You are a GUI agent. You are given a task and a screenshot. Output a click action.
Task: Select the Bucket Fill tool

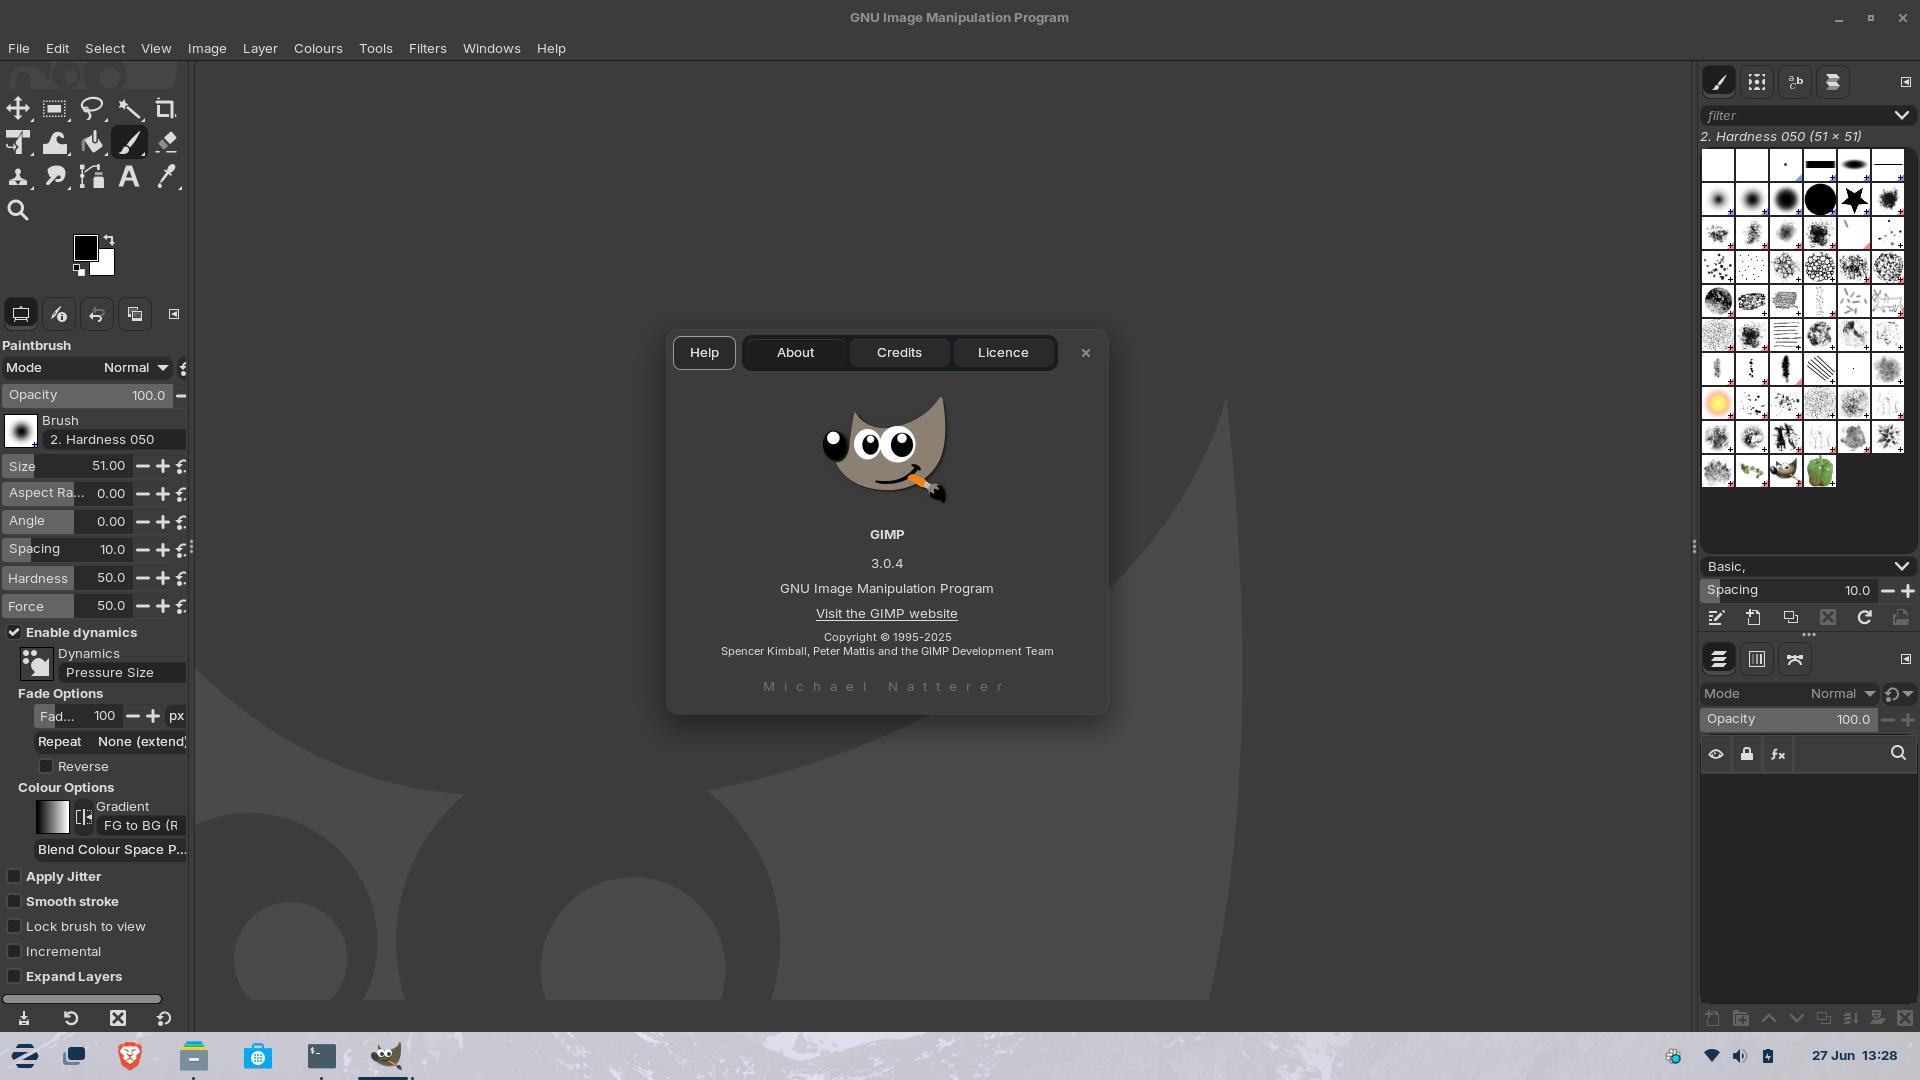coord(92,143)
